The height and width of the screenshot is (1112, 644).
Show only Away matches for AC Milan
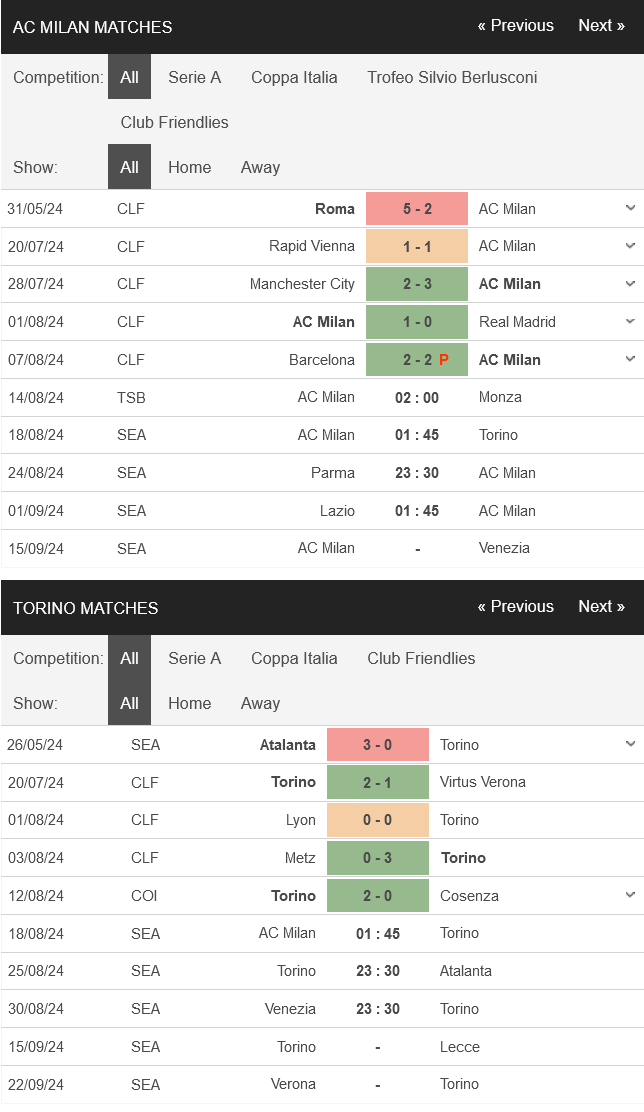(x=260, y=167)
